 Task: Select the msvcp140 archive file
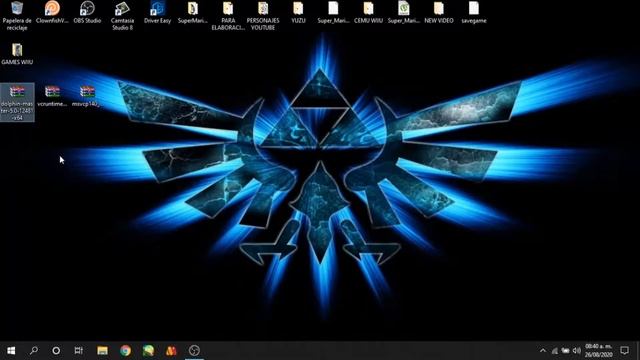[87, 96]
